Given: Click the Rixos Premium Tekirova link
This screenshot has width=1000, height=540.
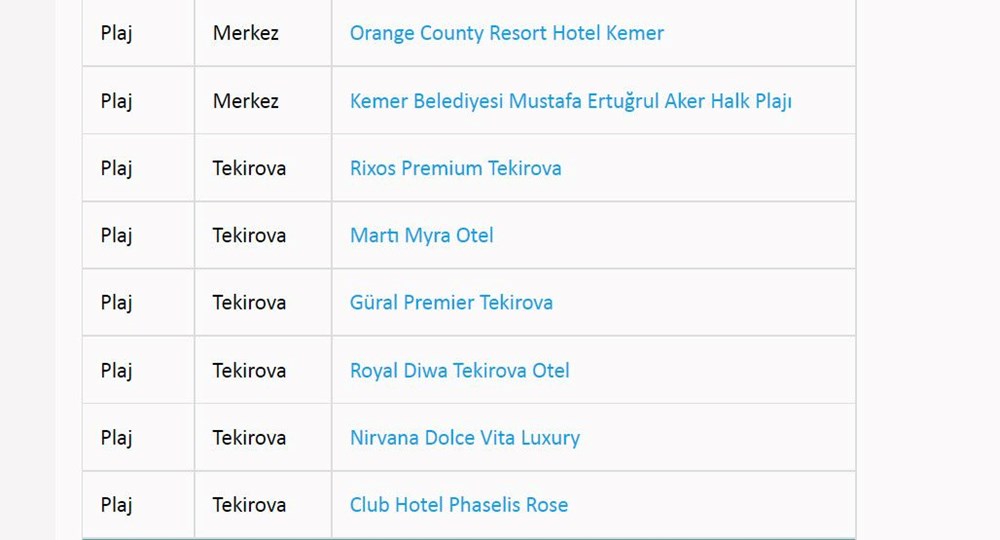Looking at the screenshot, I should click(x=455, y=168).
